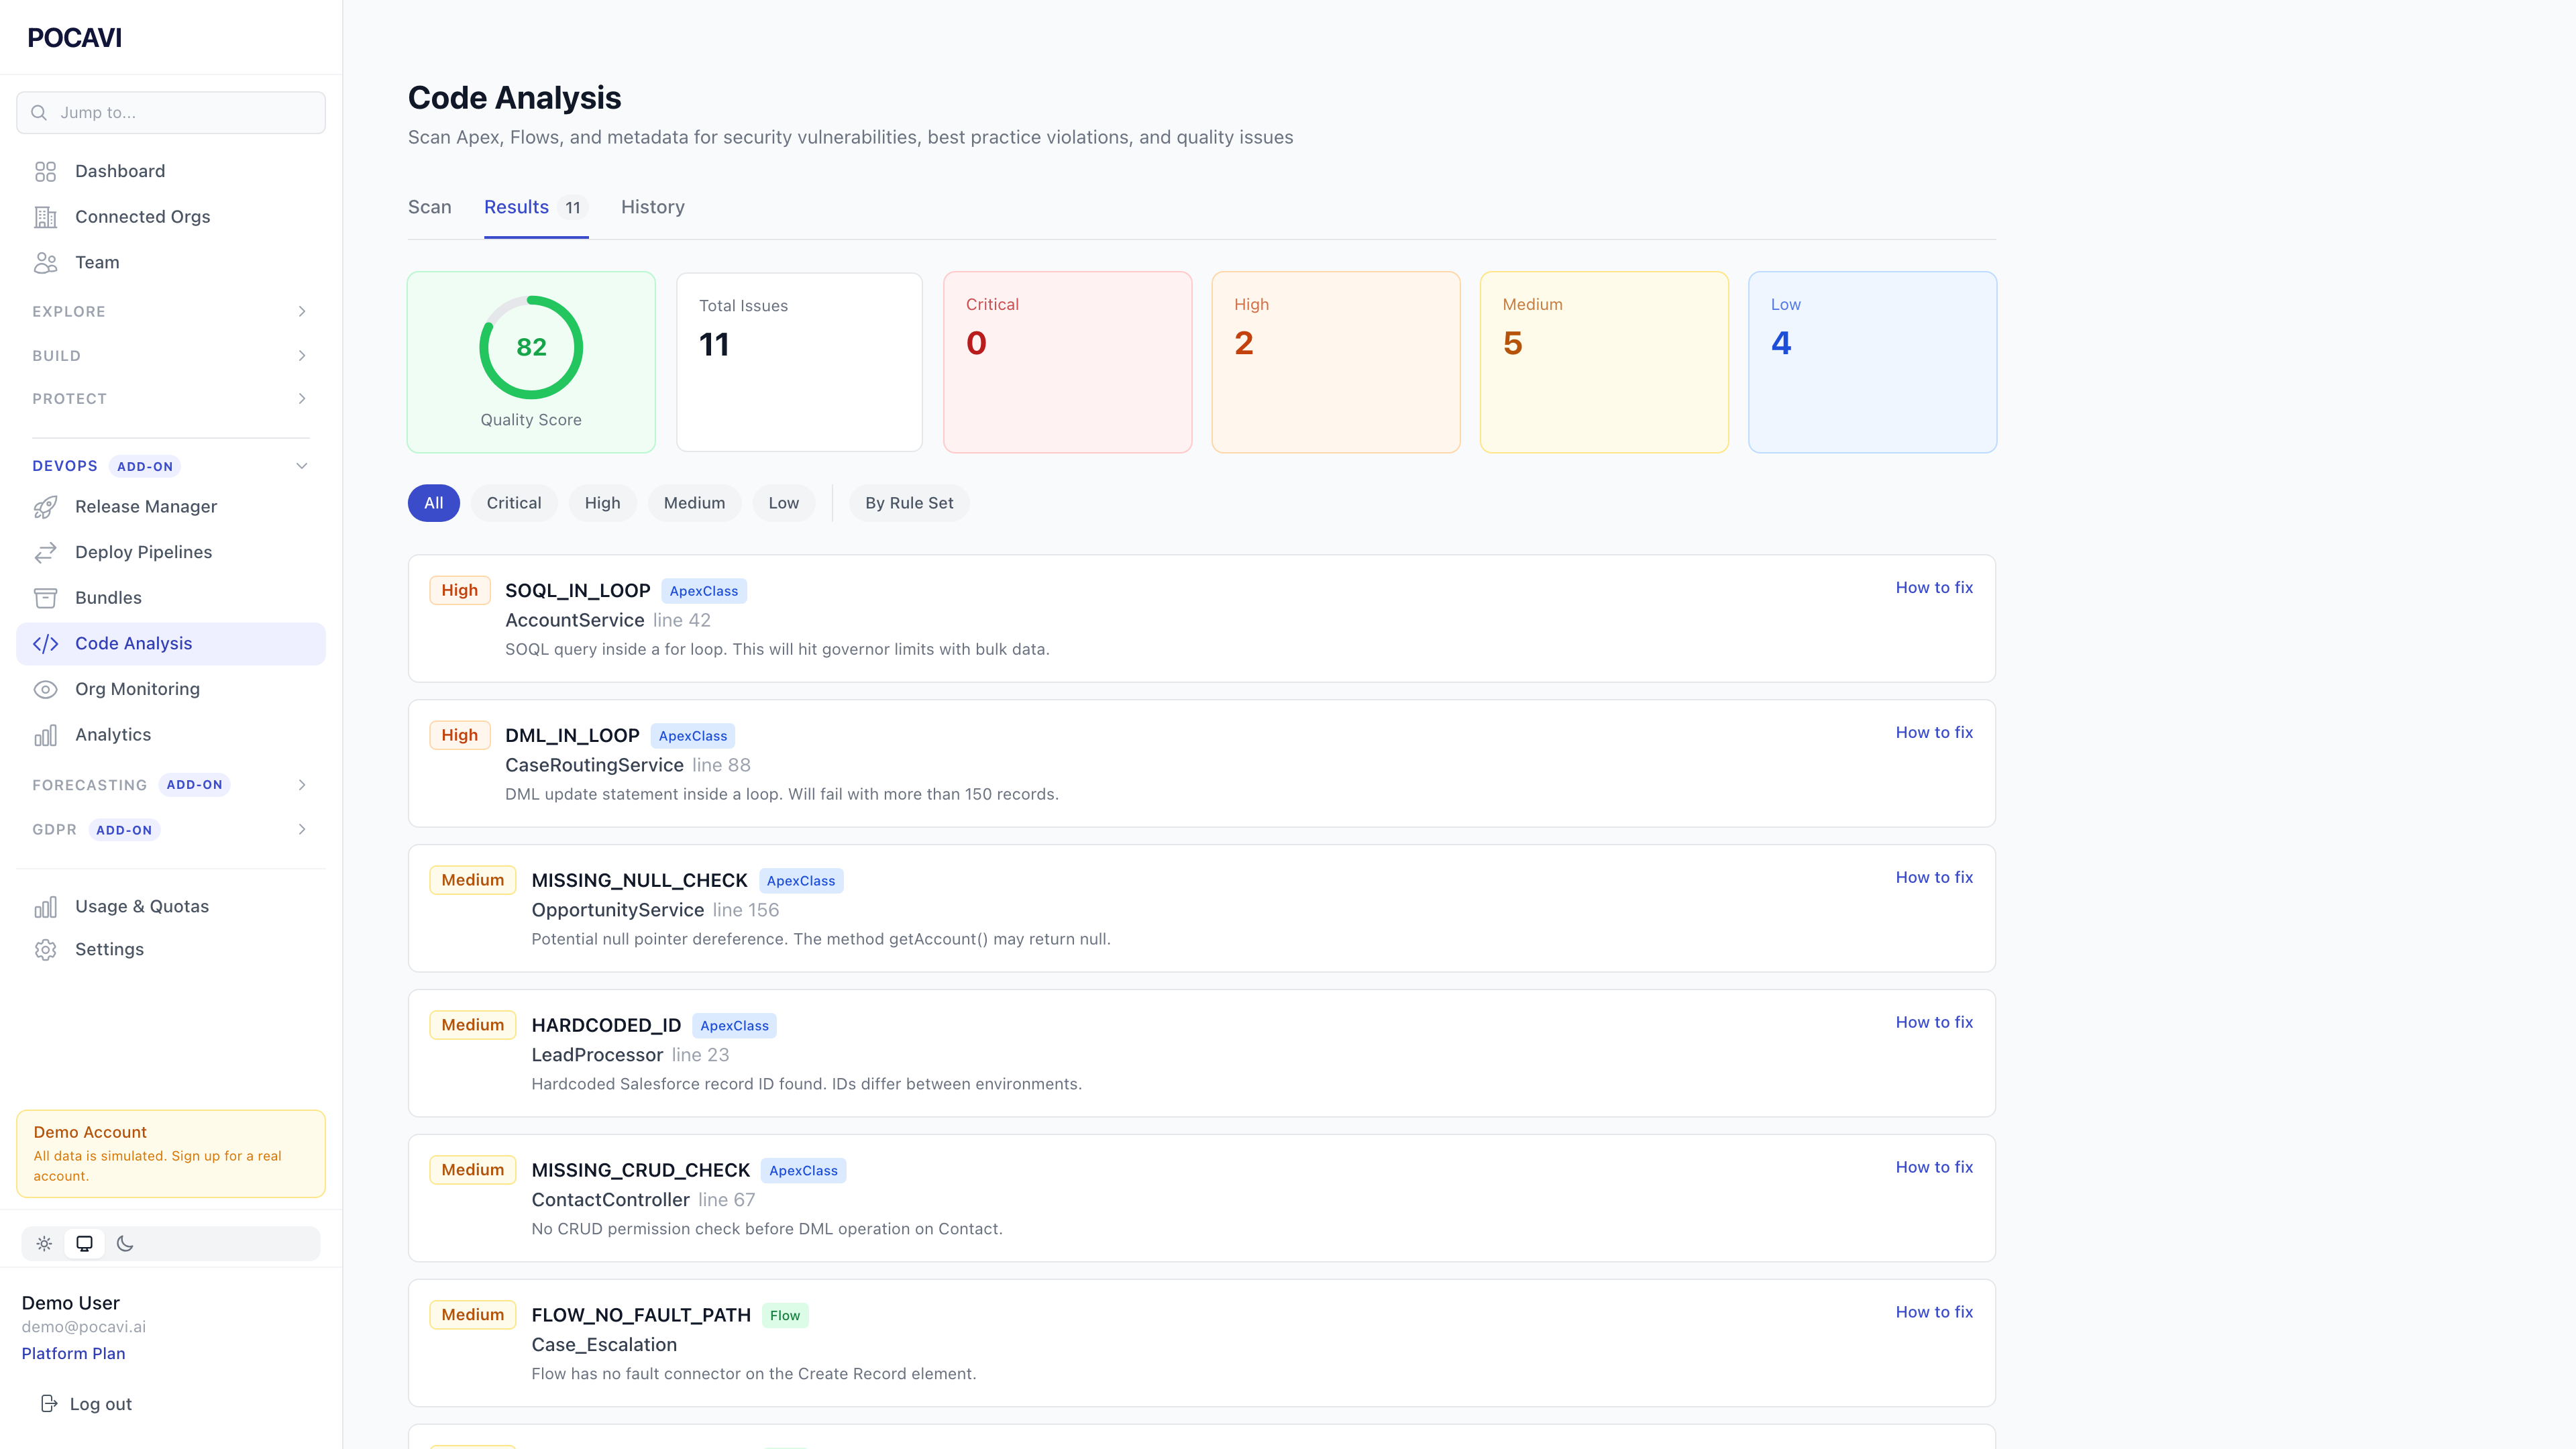Expand the FORECASTING add-on section
2576x1449 pixels.
tap(171, 785)
